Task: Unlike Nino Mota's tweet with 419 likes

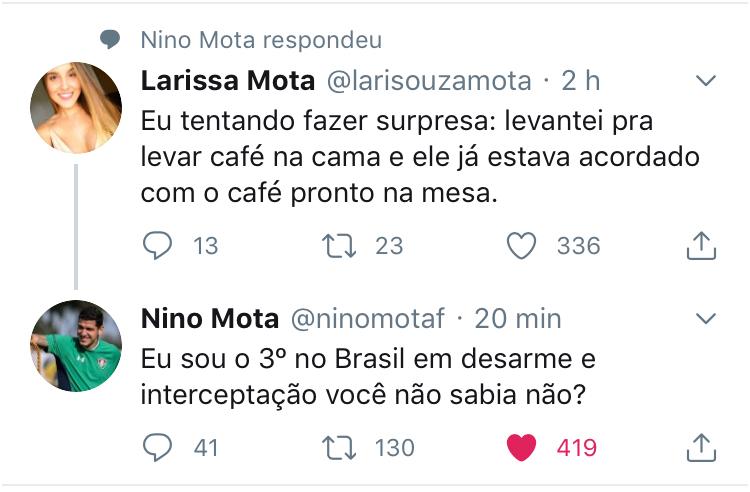Action: pos(521,448)
